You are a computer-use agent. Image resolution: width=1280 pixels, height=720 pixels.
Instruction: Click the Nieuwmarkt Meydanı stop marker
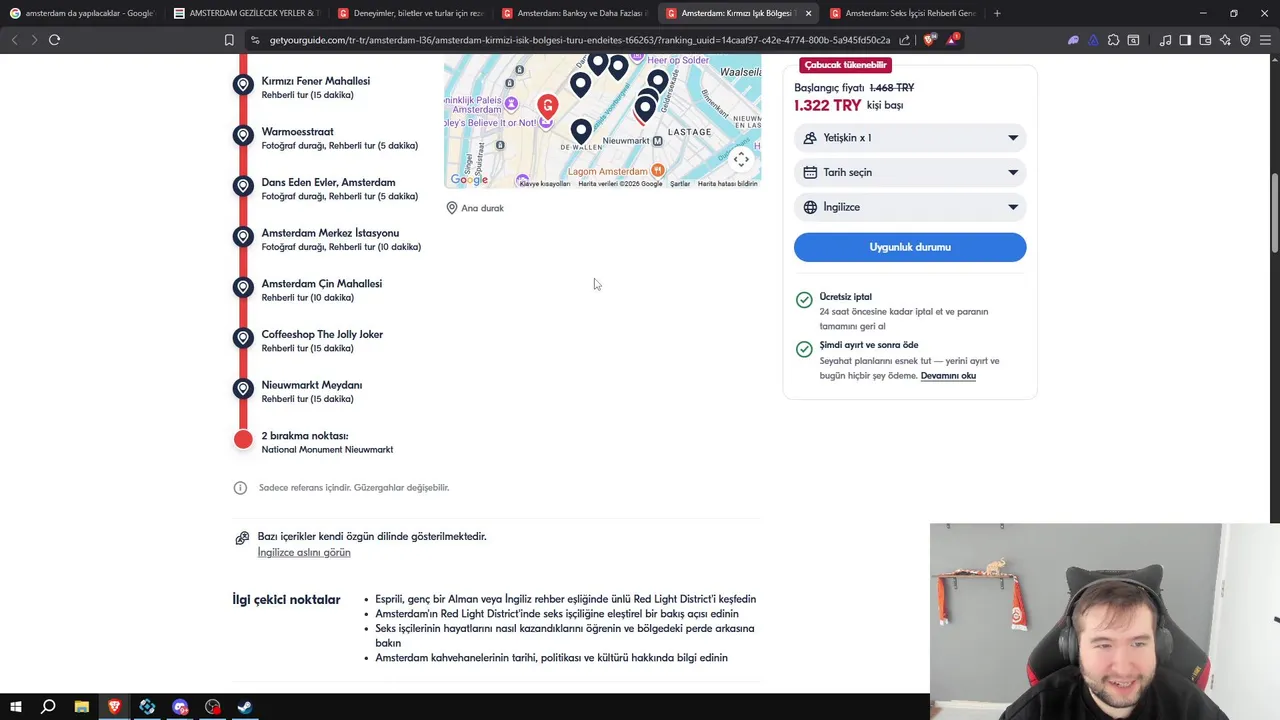tap(243, 389)
